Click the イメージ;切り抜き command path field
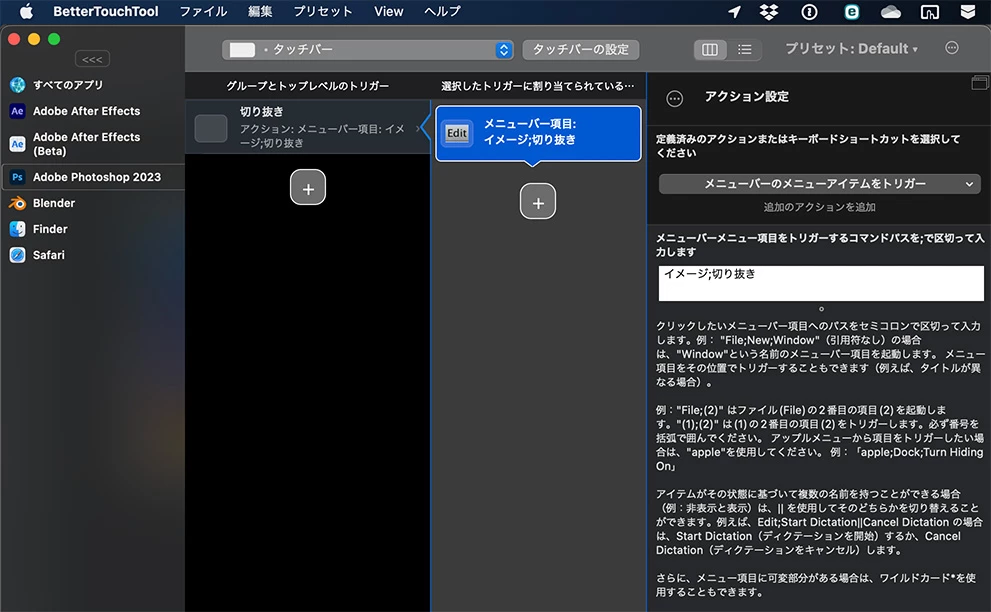 [820, 283]
